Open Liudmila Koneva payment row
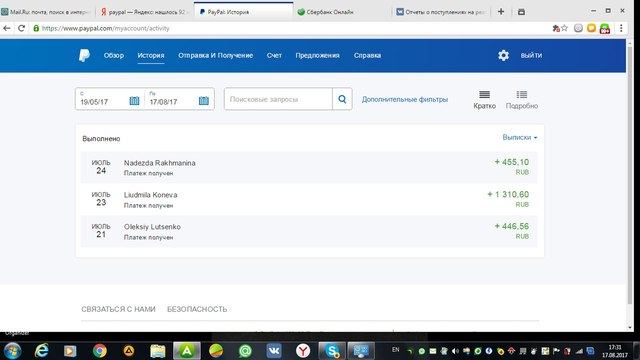Image resolution: width=640 pixels, height=360 pixels. (309, 200)
